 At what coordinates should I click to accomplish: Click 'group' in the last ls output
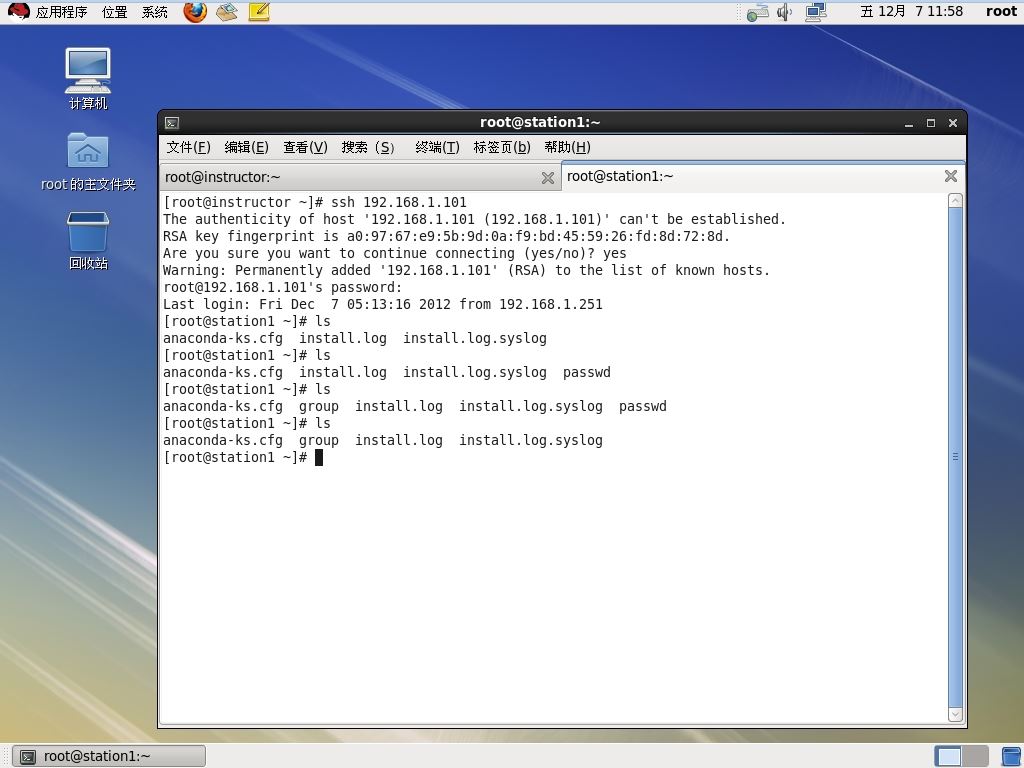[x=319, y=441]
